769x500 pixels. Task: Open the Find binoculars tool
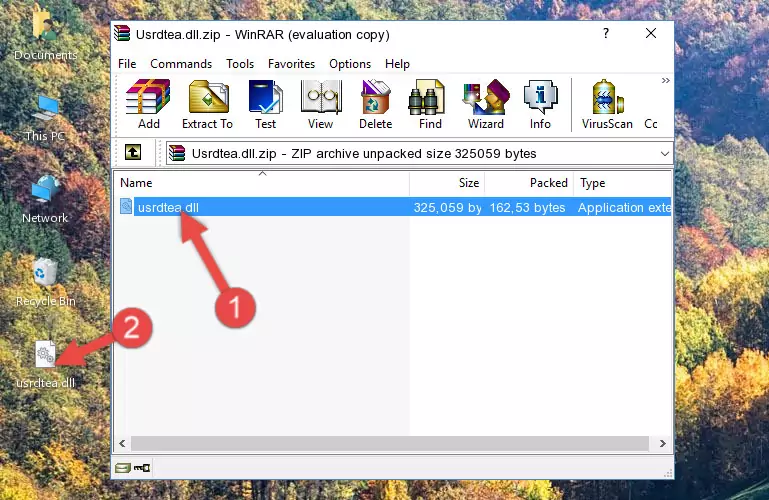pos(430,104)
